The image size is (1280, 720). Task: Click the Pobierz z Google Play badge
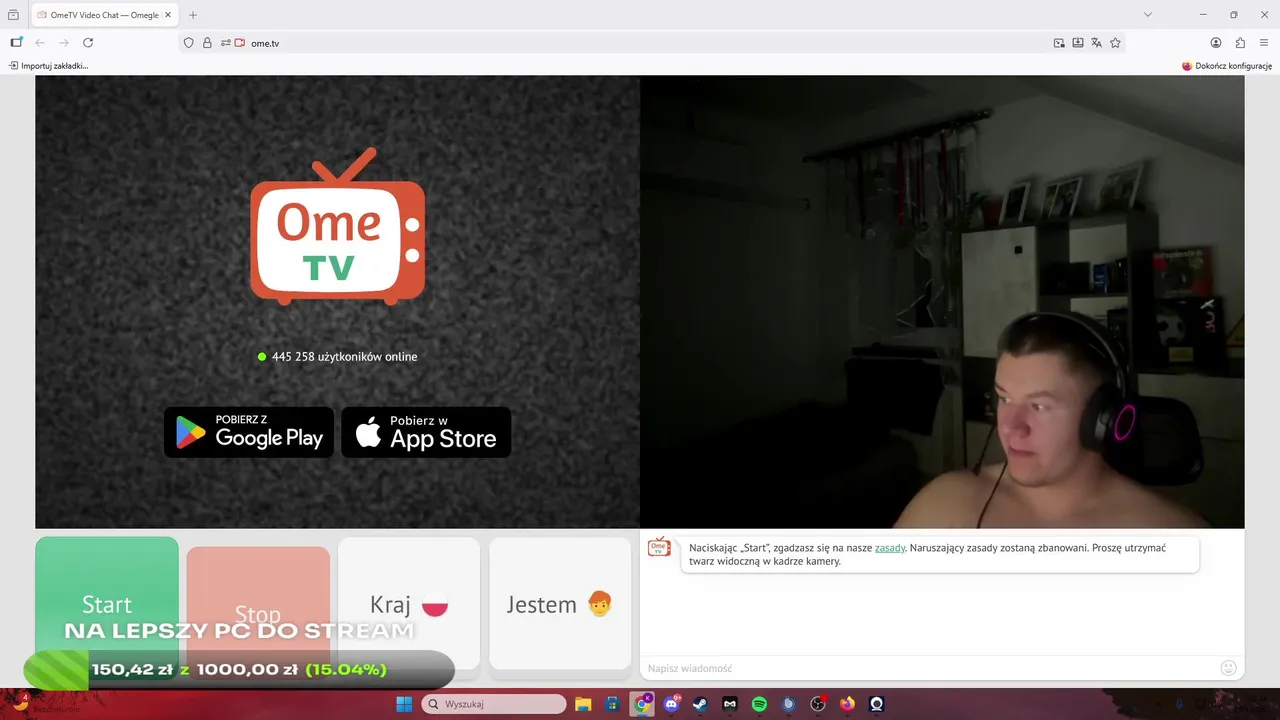tap(249, 432)
